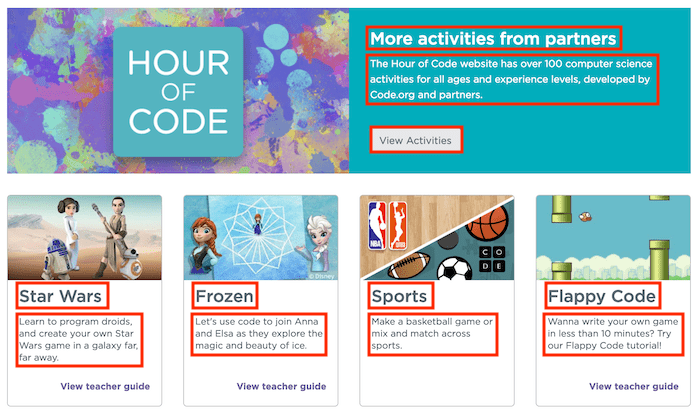Click the NBA logo in Sports image
Image resolution: width=700 pixels, height=415 pixels.
[x=377, y=225]
